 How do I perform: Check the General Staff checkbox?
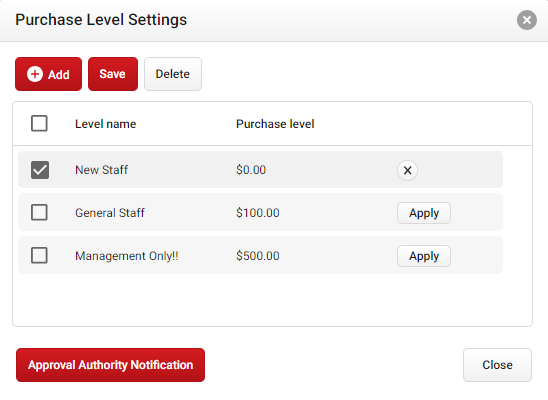pos(39,212)
